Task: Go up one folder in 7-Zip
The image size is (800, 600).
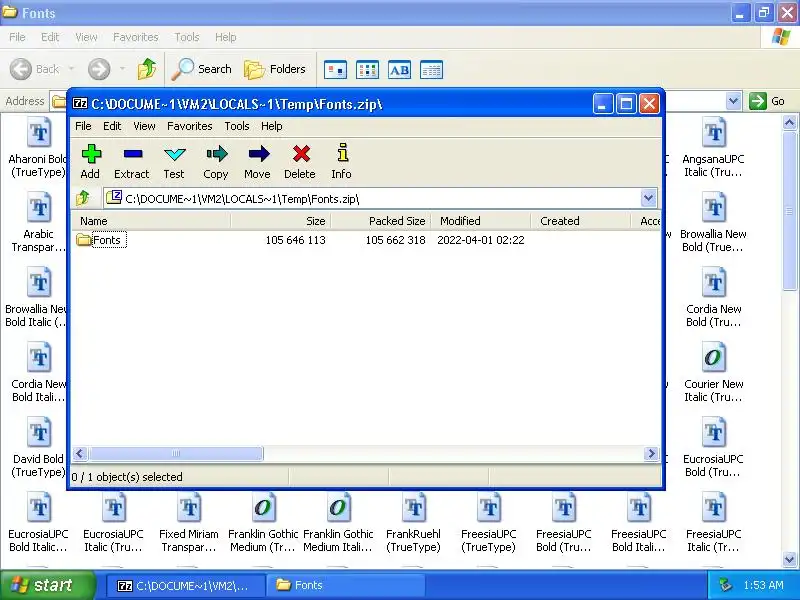Action: point(83,198)
